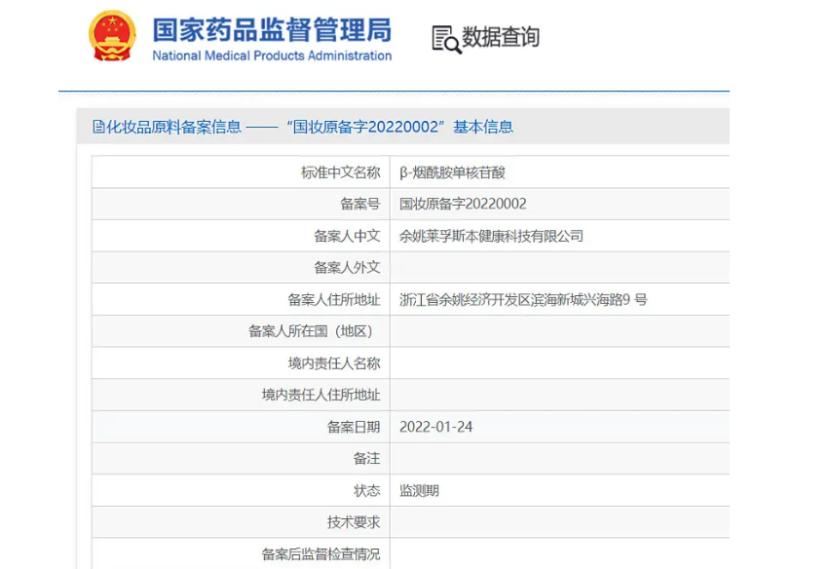Click the national emblem logo

tap(112, 38)
